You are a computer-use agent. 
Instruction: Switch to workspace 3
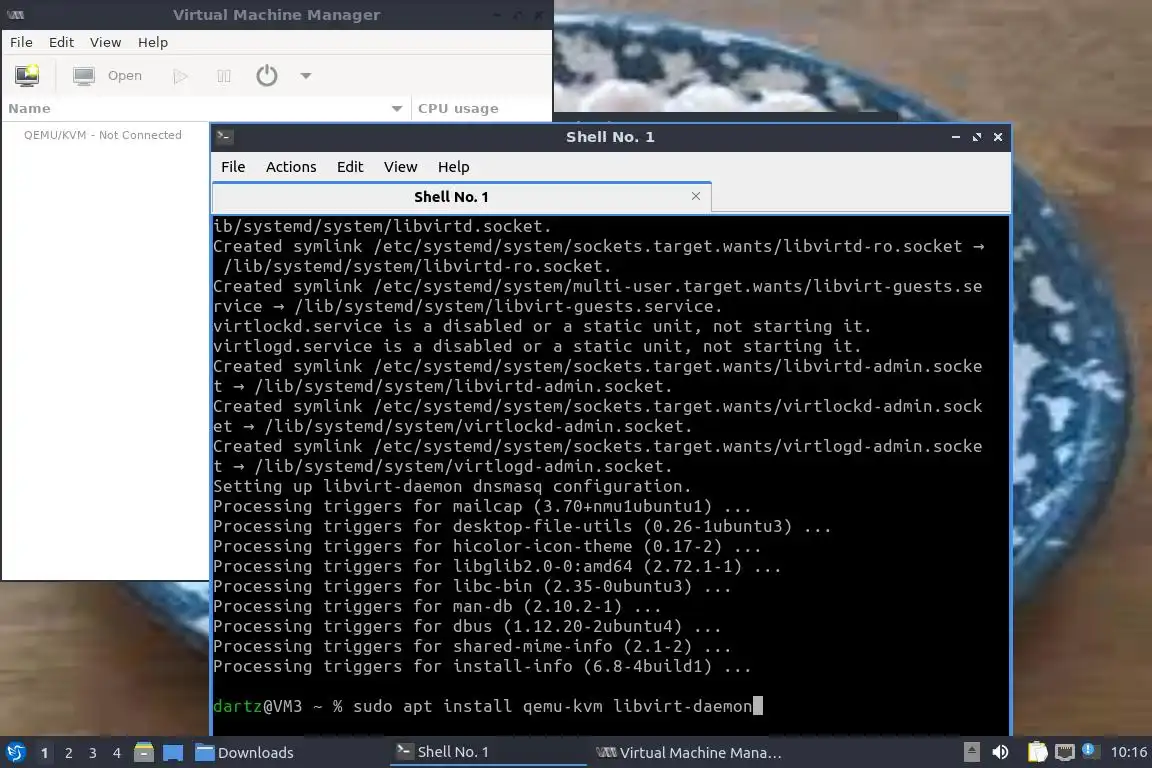tap(93, 753)
